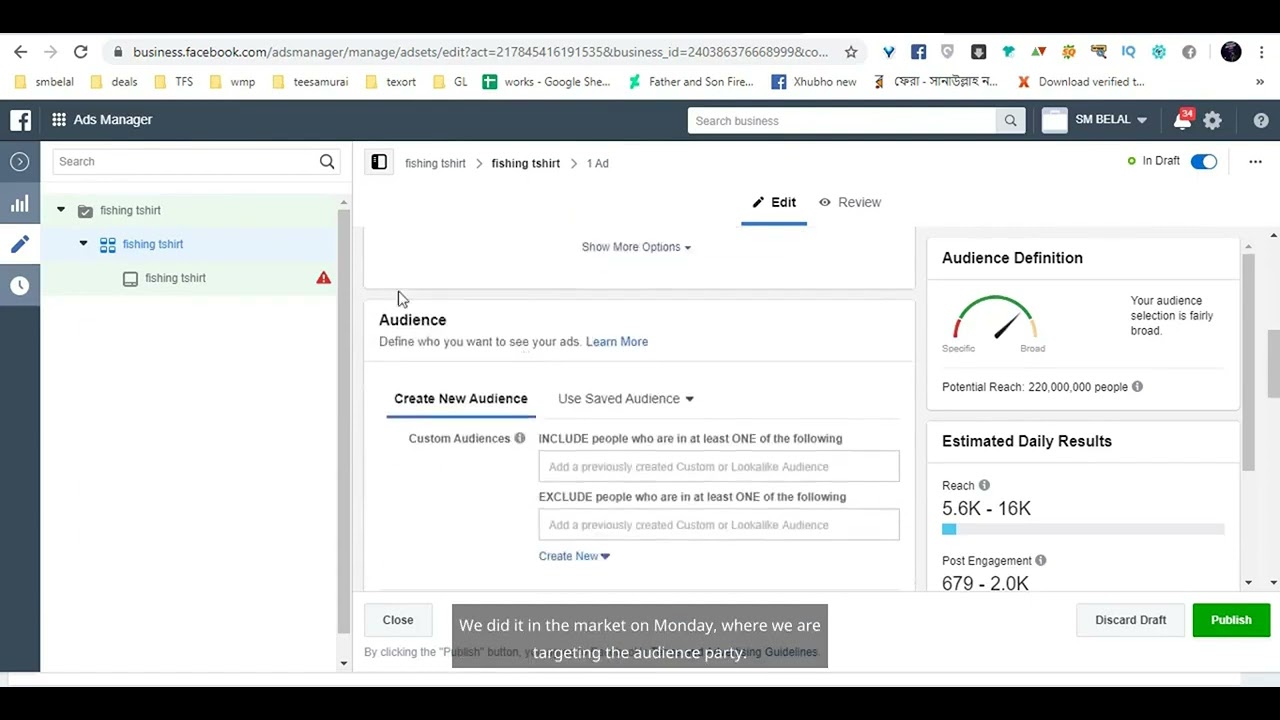
Task: Collapse fishing tshirt ad set tree arrow
Action: pyautogui.click(x=83, y=244)
